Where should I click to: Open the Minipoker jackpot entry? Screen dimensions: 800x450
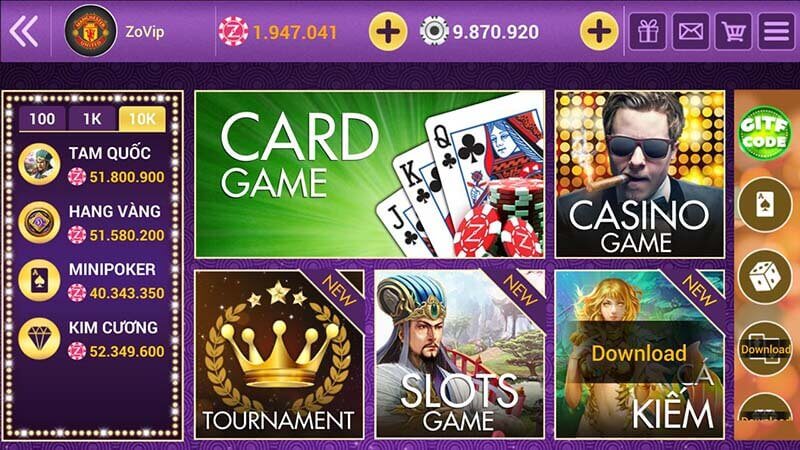click(x=92, y=281)
